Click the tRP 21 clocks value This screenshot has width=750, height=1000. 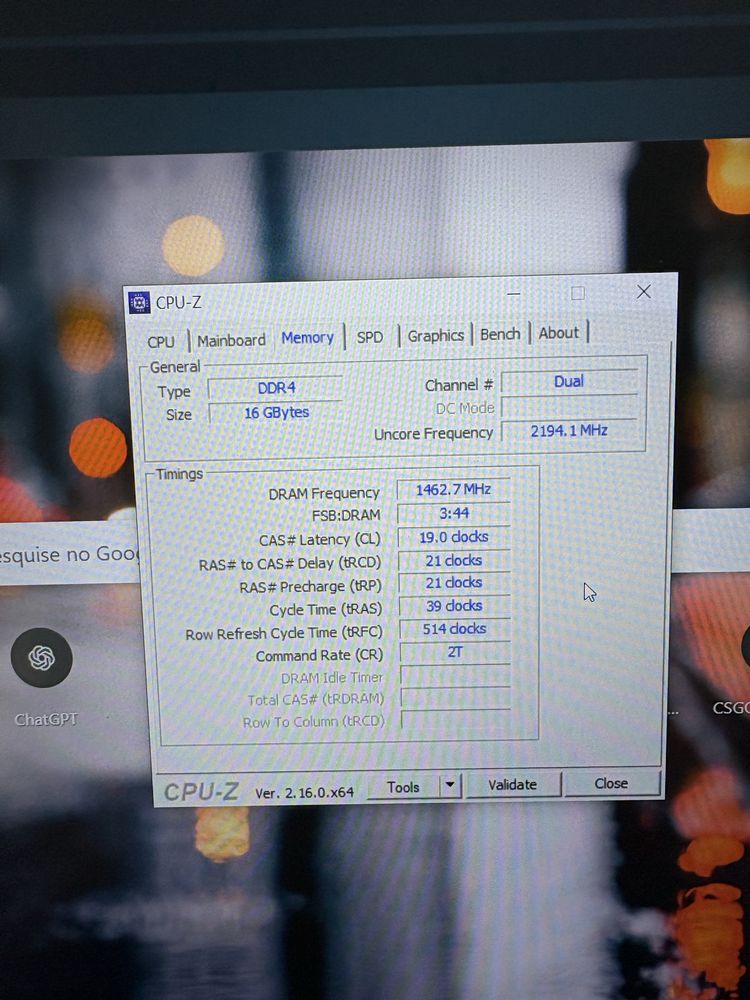click(453, 583)
